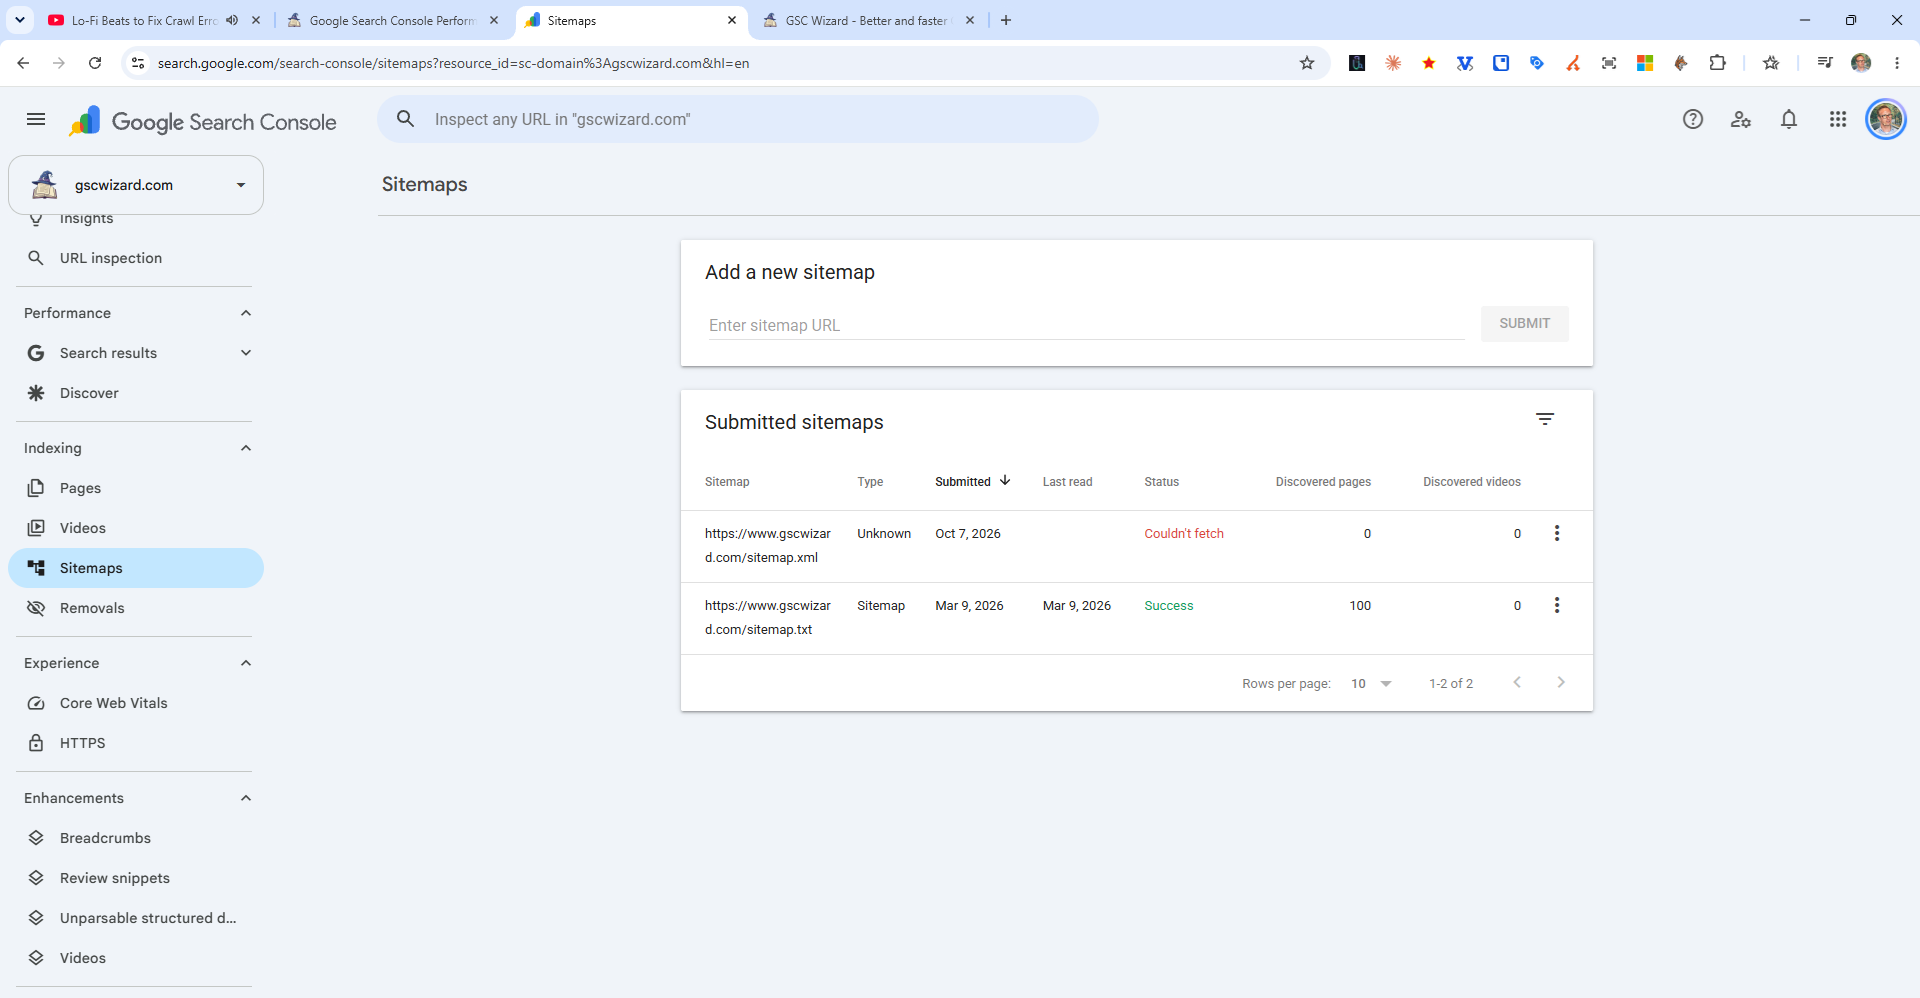The image size is (1920, 998).
Task: Open Chrome's three-dot menu
Action: pos(1897,63)
